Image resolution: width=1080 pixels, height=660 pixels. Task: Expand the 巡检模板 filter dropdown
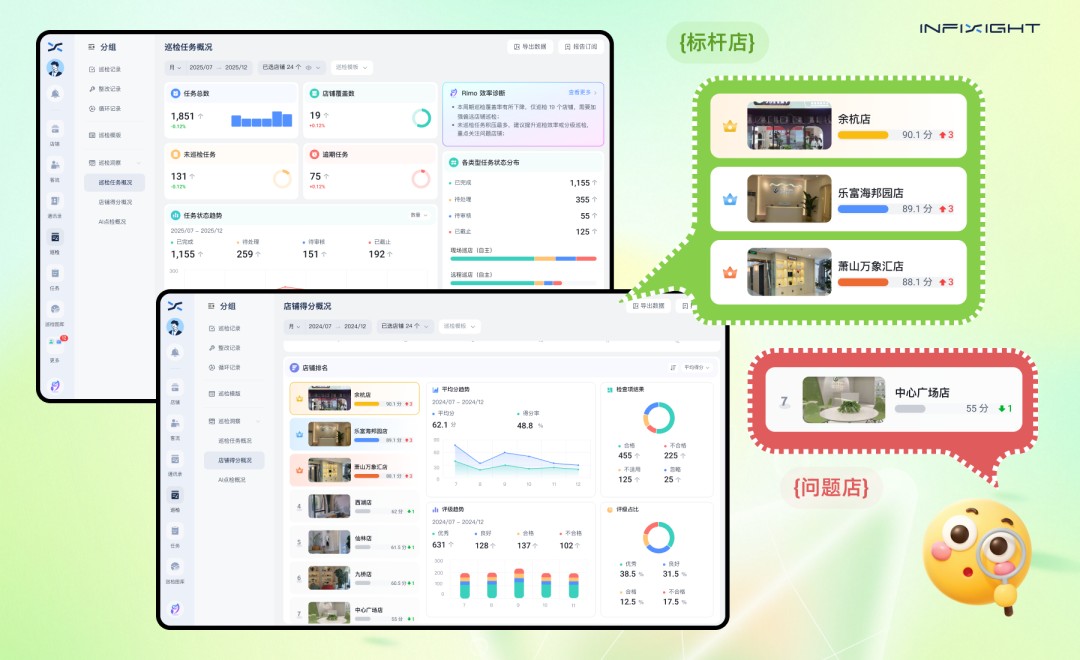(x=351, y=68)
